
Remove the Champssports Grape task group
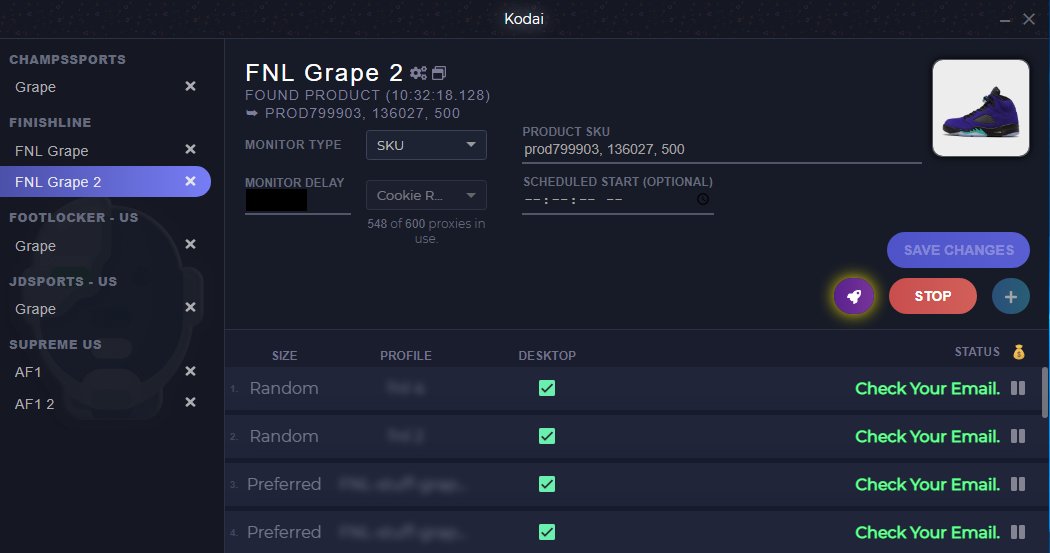click(x=190, y=86)
